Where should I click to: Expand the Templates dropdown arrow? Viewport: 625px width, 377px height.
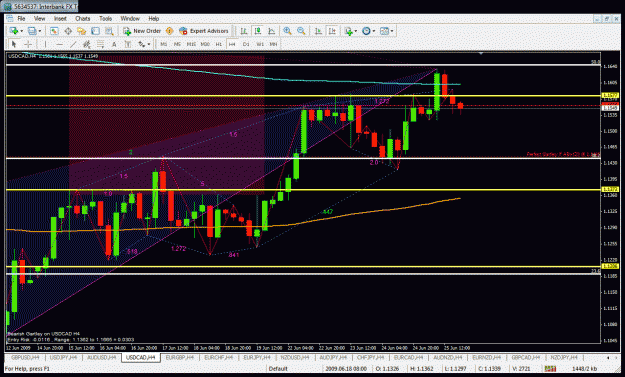pos(392,31)
